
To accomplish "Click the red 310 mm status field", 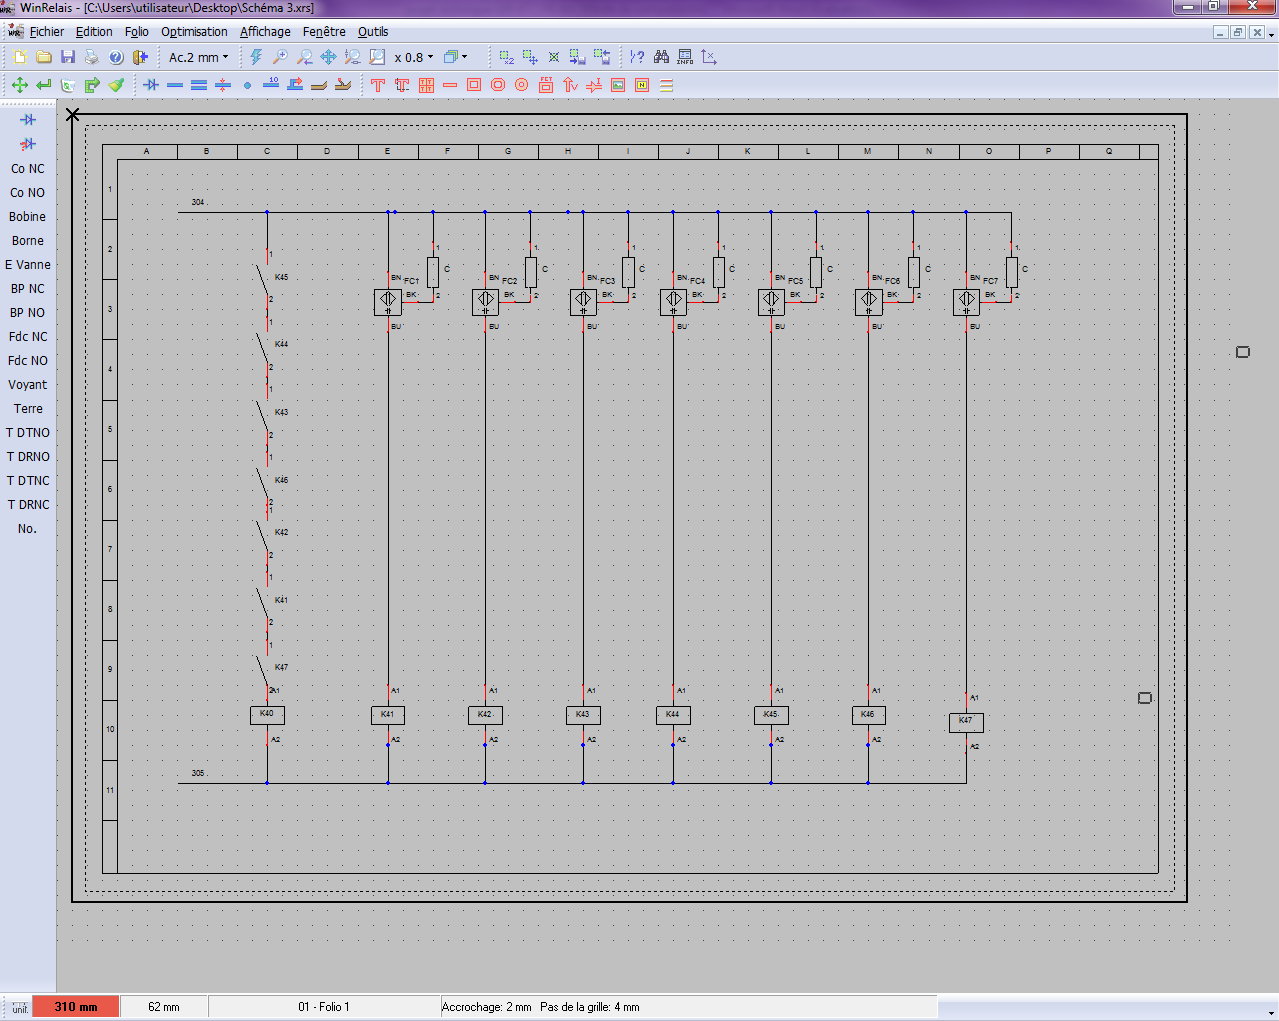I will click(x=76, y=1007).
